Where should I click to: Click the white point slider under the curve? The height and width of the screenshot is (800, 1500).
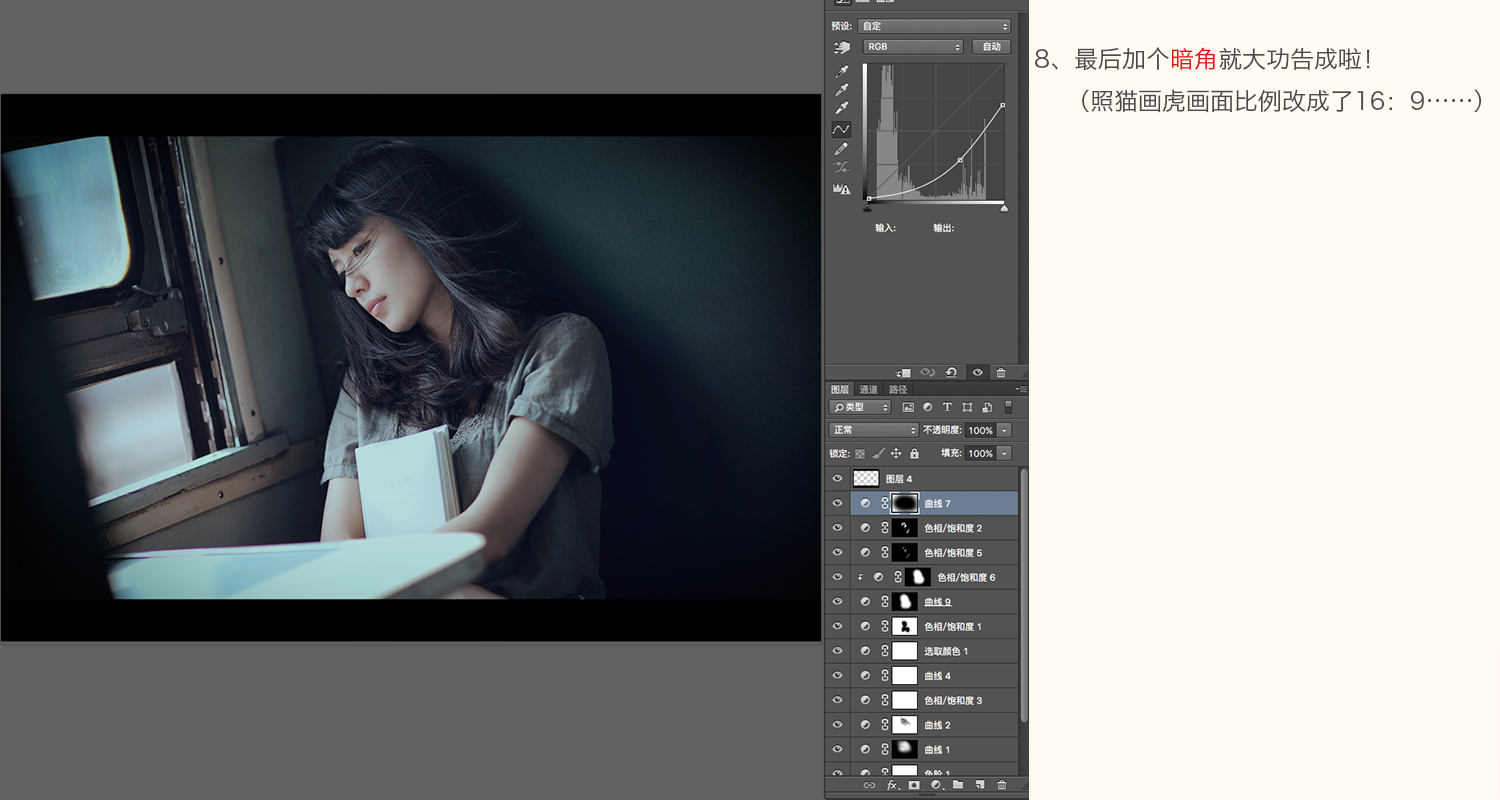point(1003,208)
